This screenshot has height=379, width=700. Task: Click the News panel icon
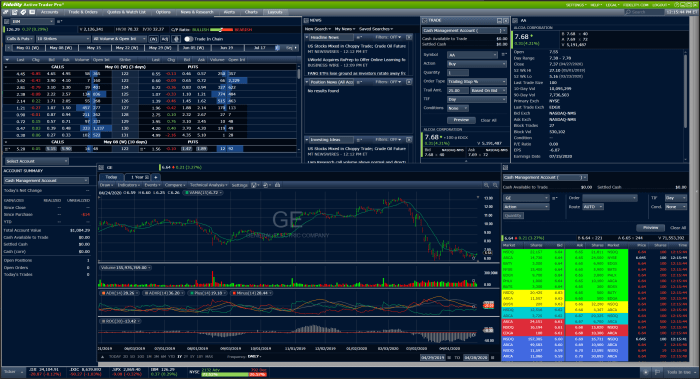(x=306, y=21)
